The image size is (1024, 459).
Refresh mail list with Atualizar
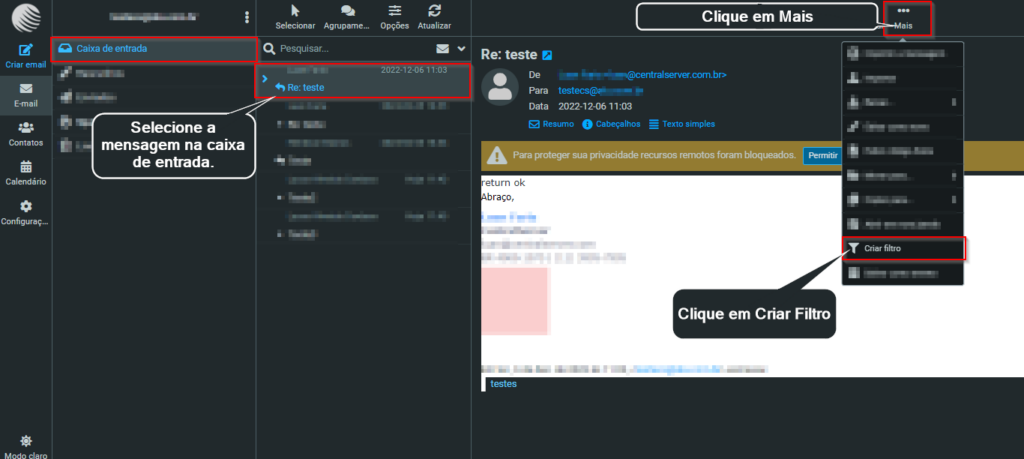click(x=433, y=15)
